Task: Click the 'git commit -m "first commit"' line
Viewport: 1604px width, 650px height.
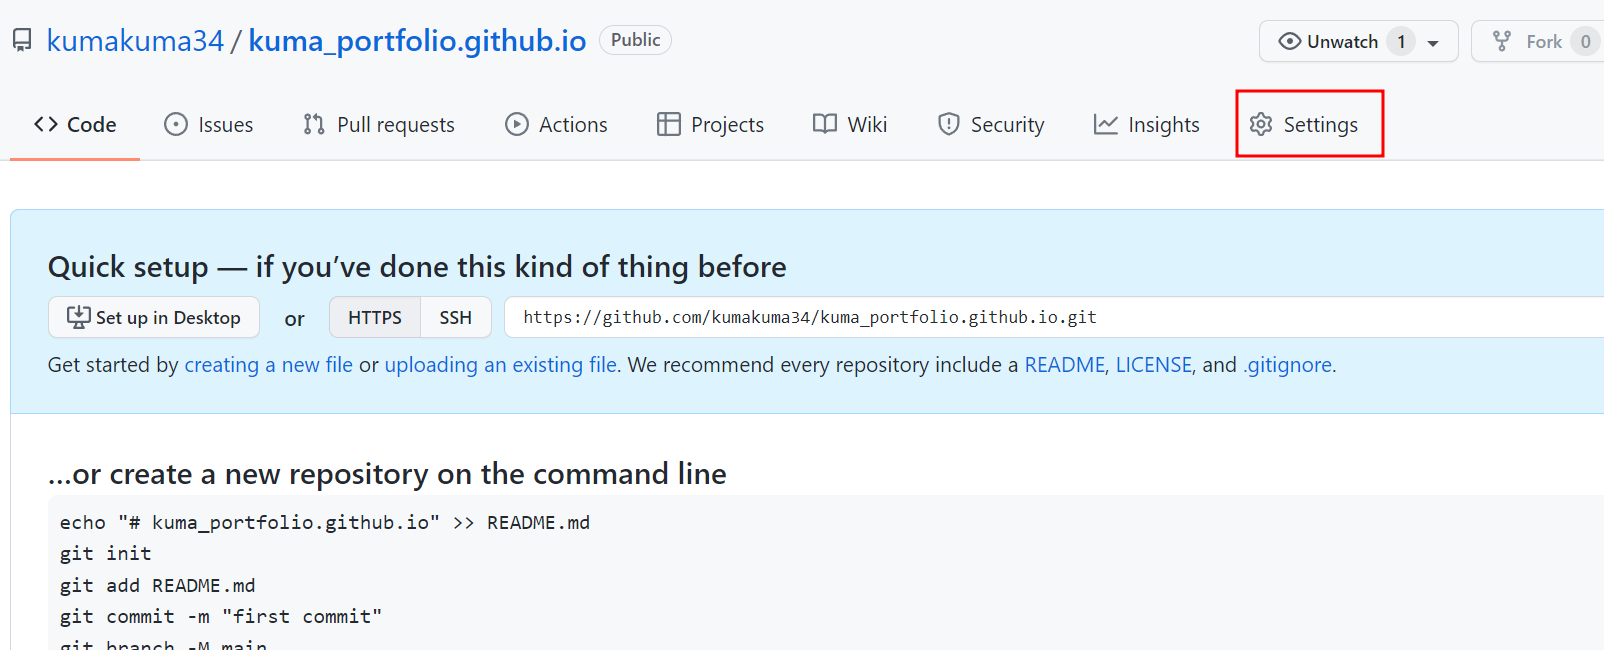Action: click(x=221, y=616)
